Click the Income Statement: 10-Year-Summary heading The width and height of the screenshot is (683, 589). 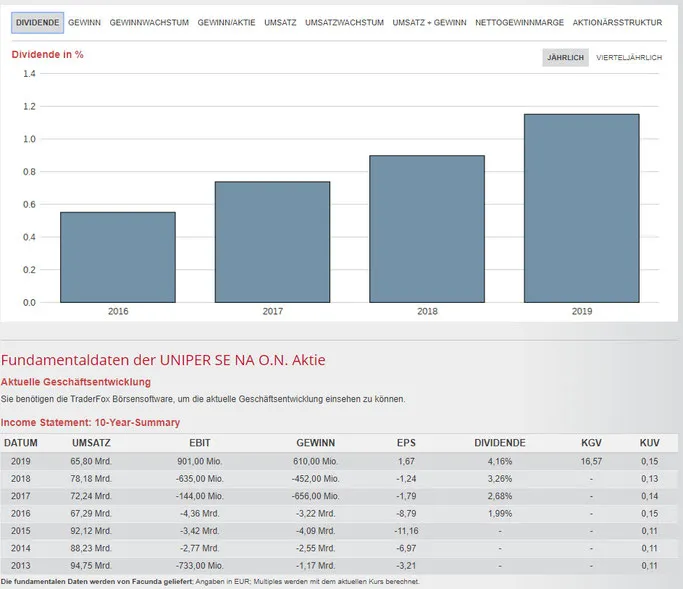[x=90, y=423]
